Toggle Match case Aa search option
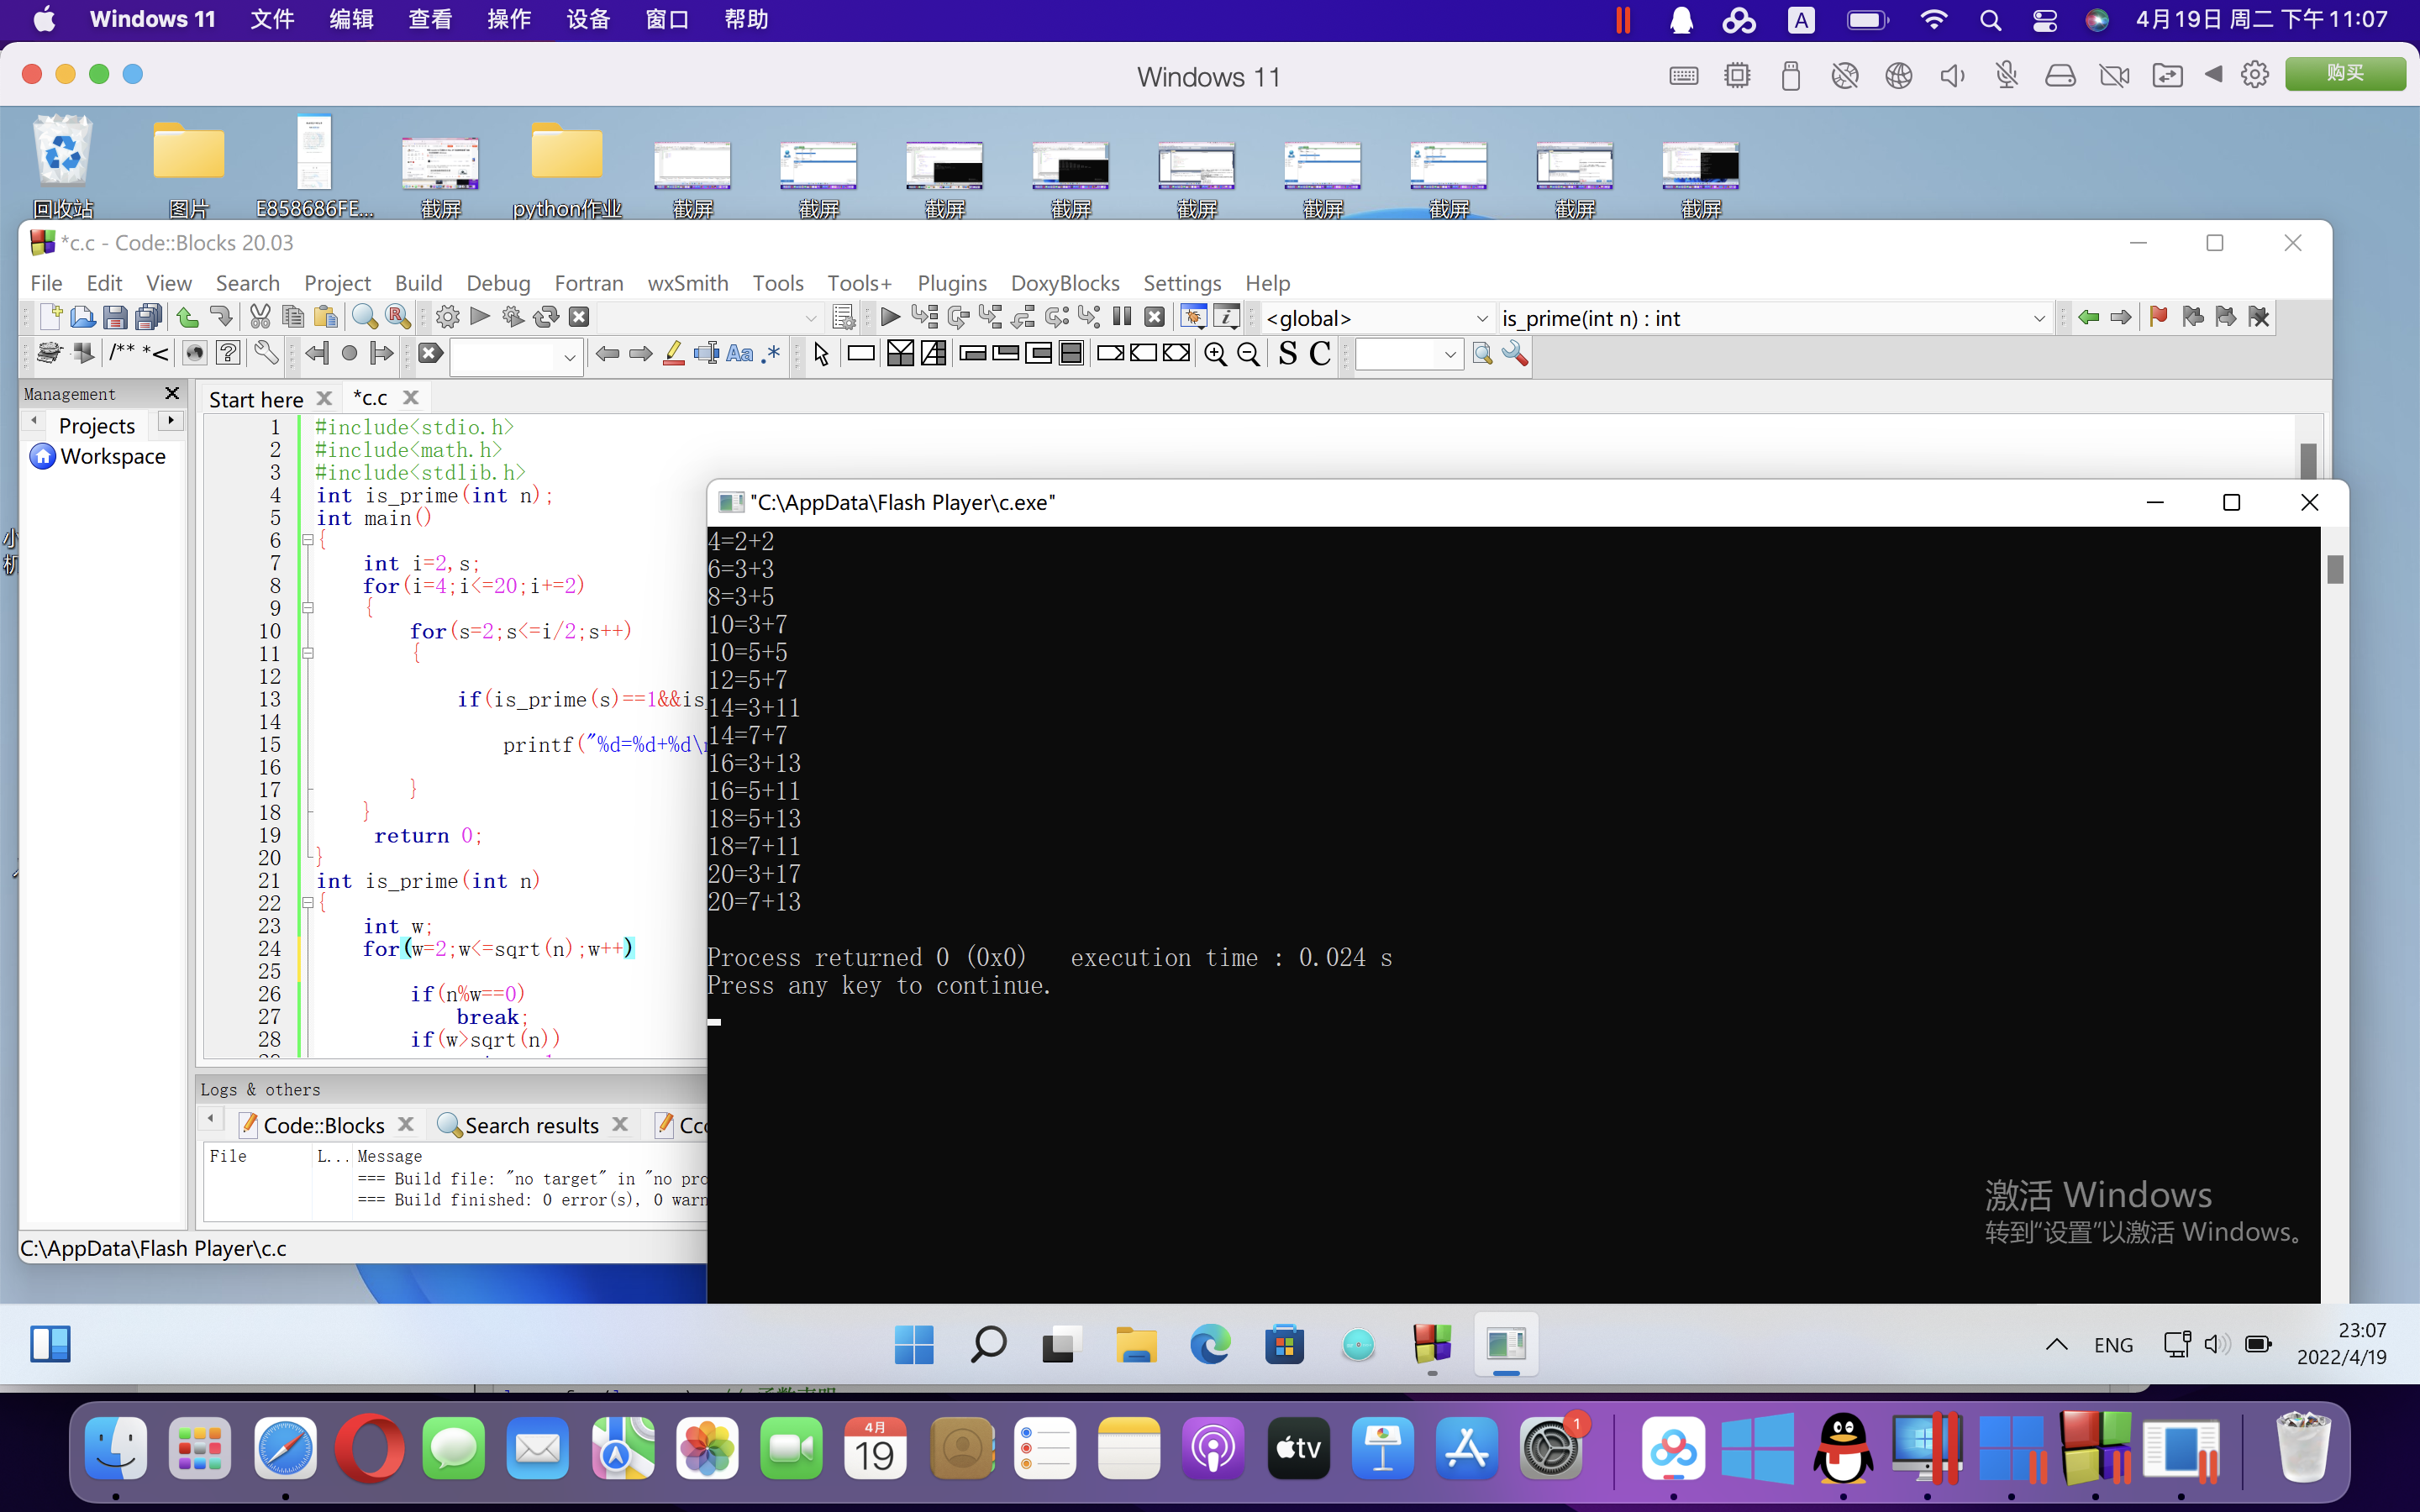 coord(739,354)
